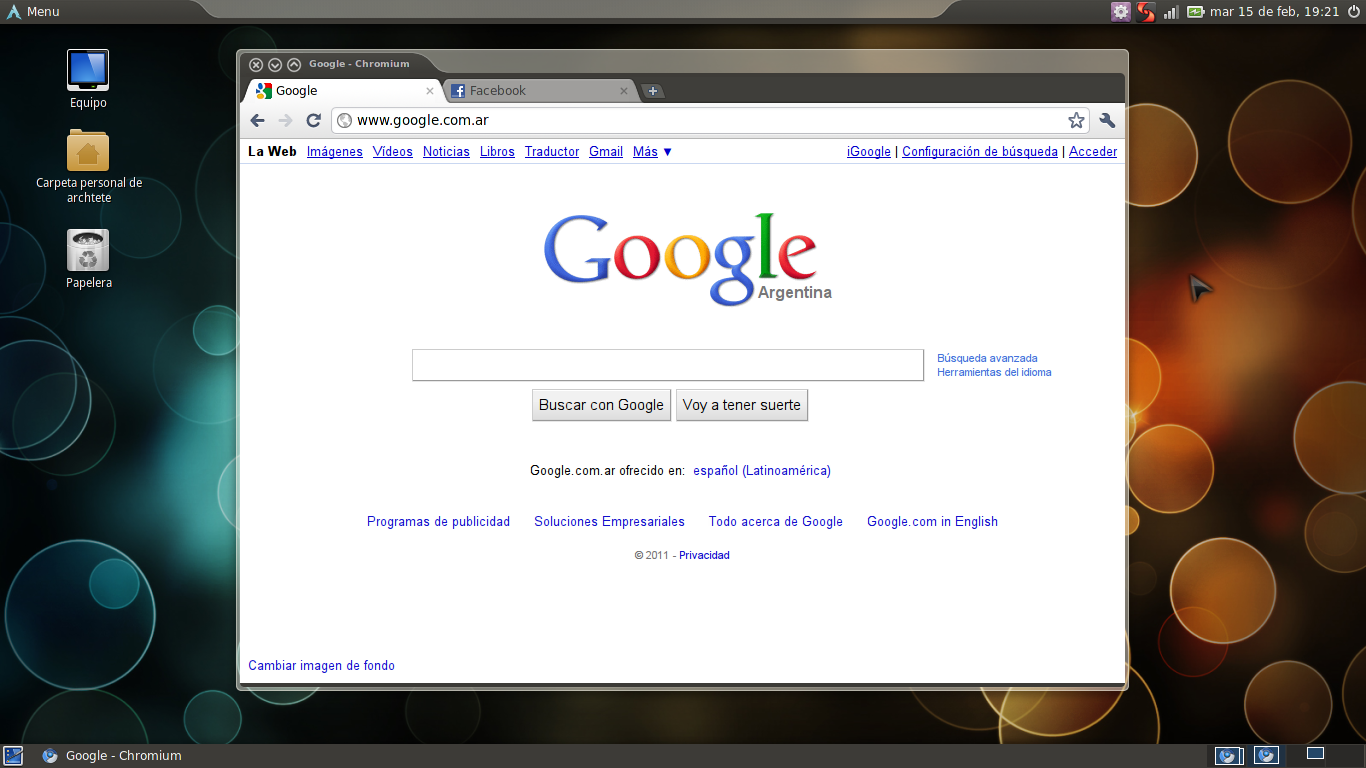Image resolution: width=1366 pixels, height=768 pixels.
Task: Open the Papelera trash icon
Action: pos(88,259)
